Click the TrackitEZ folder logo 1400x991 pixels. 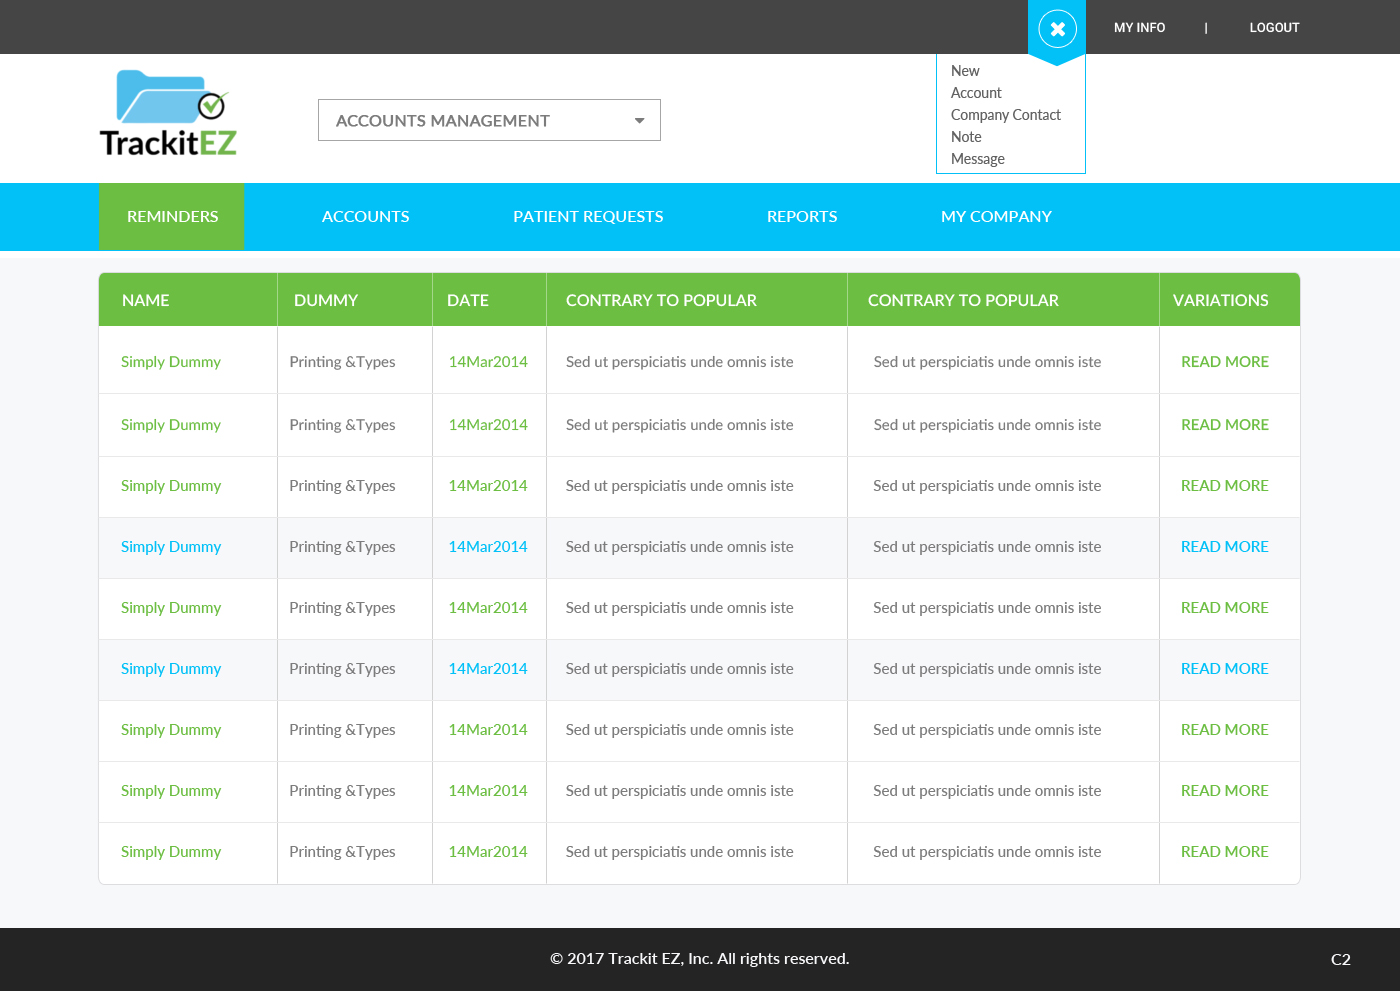point(168,114)
